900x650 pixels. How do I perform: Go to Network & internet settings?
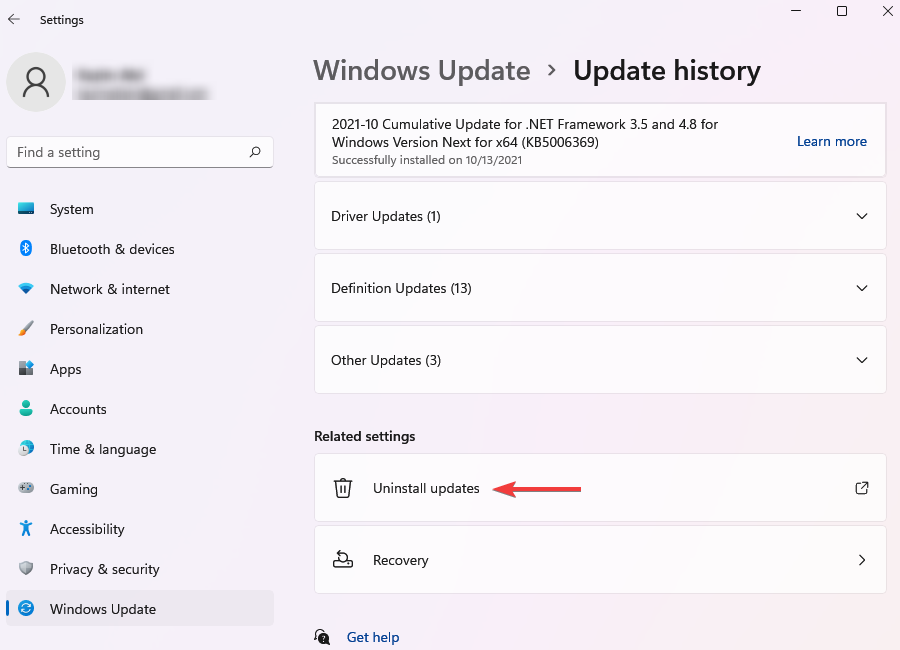tap(139, 289)
